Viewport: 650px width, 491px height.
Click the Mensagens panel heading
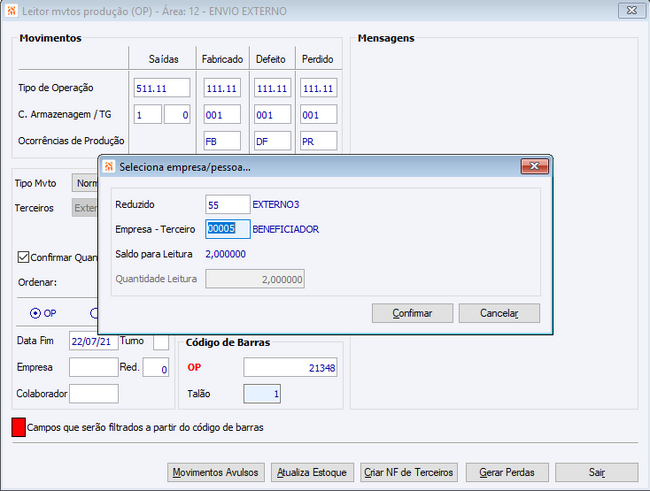click(x=386, y=38)
